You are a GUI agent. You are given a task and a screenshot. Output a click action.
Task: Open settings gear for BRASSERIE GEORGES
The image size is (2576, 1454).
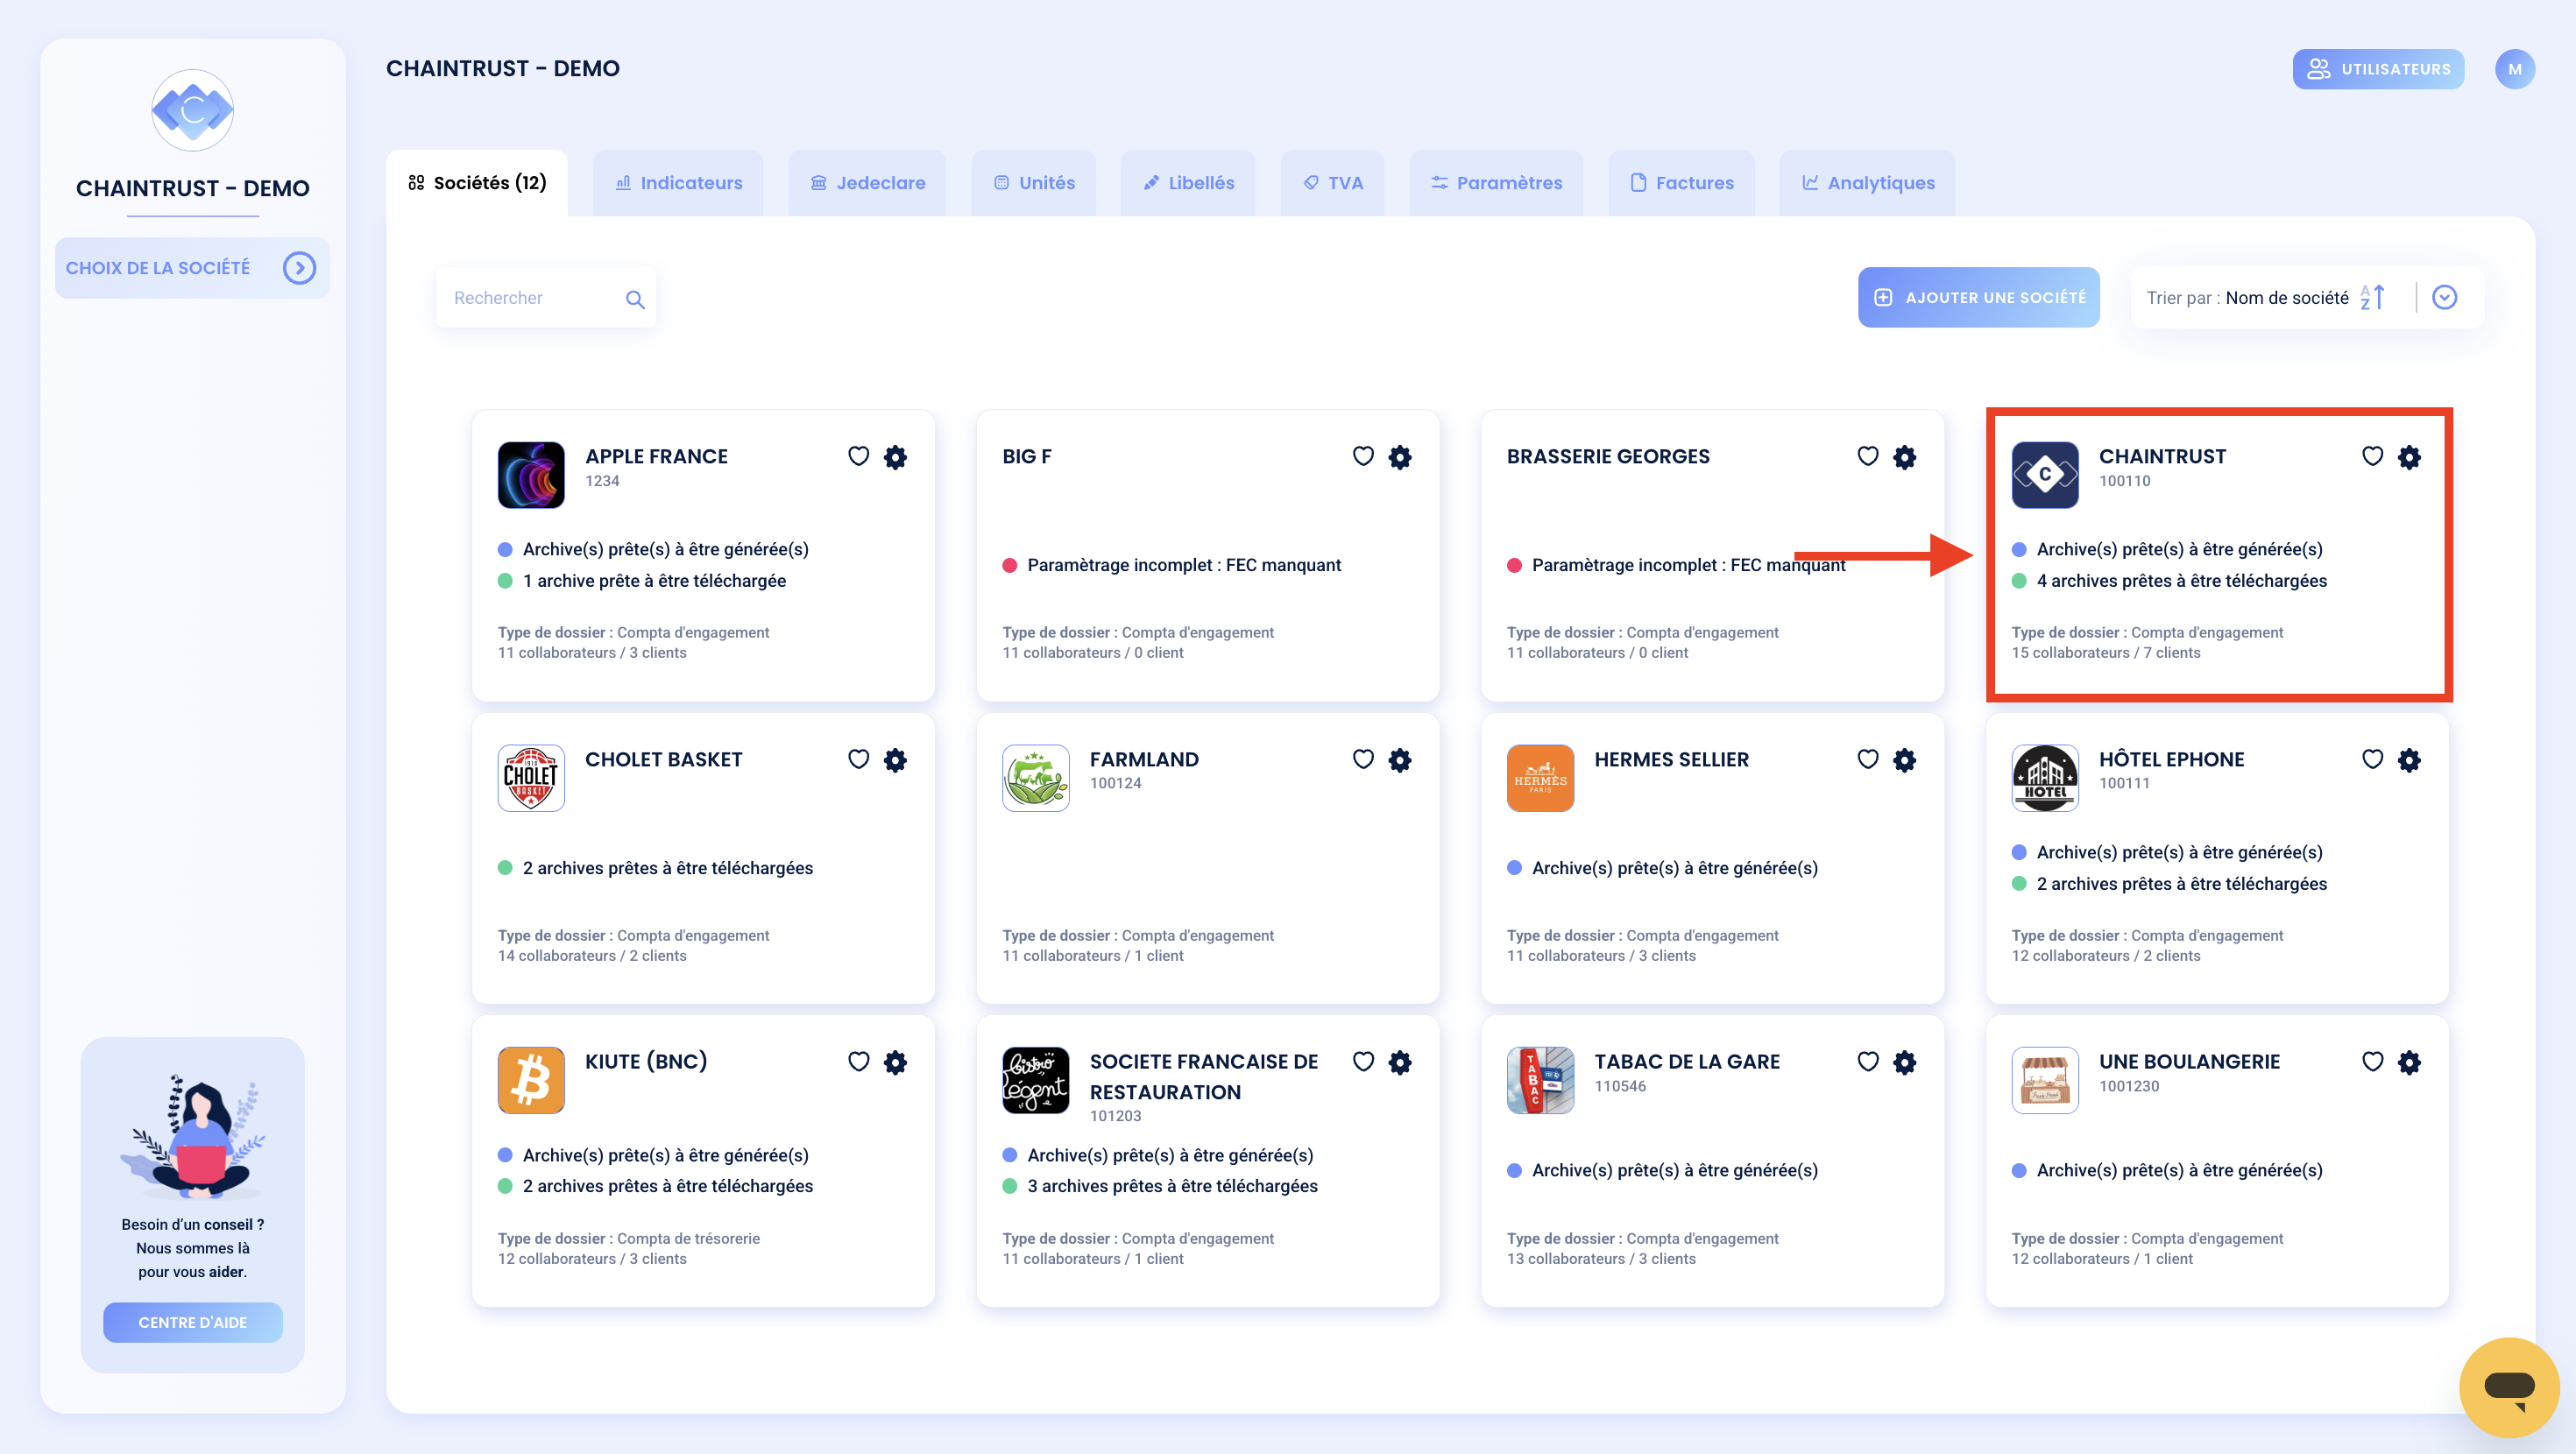point(1905,457)
